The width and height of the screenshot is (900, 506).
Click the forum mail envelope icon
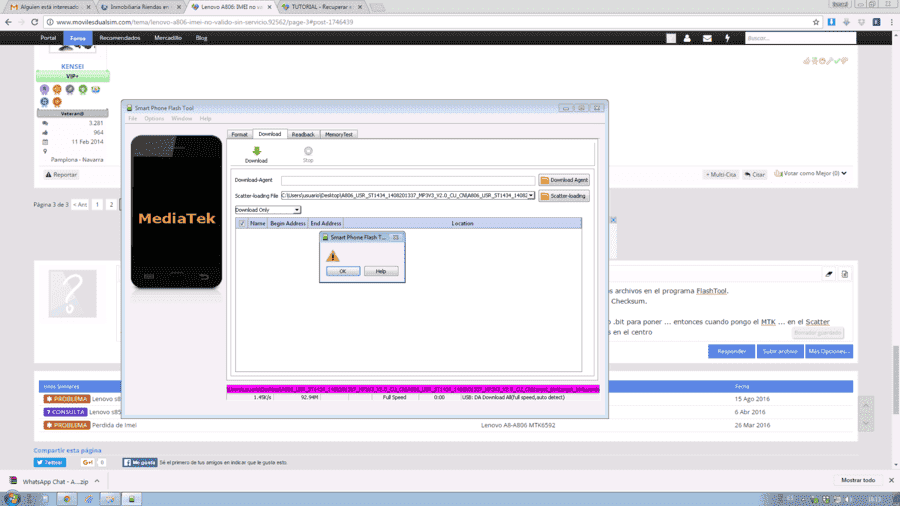click(x=707, y=38)
